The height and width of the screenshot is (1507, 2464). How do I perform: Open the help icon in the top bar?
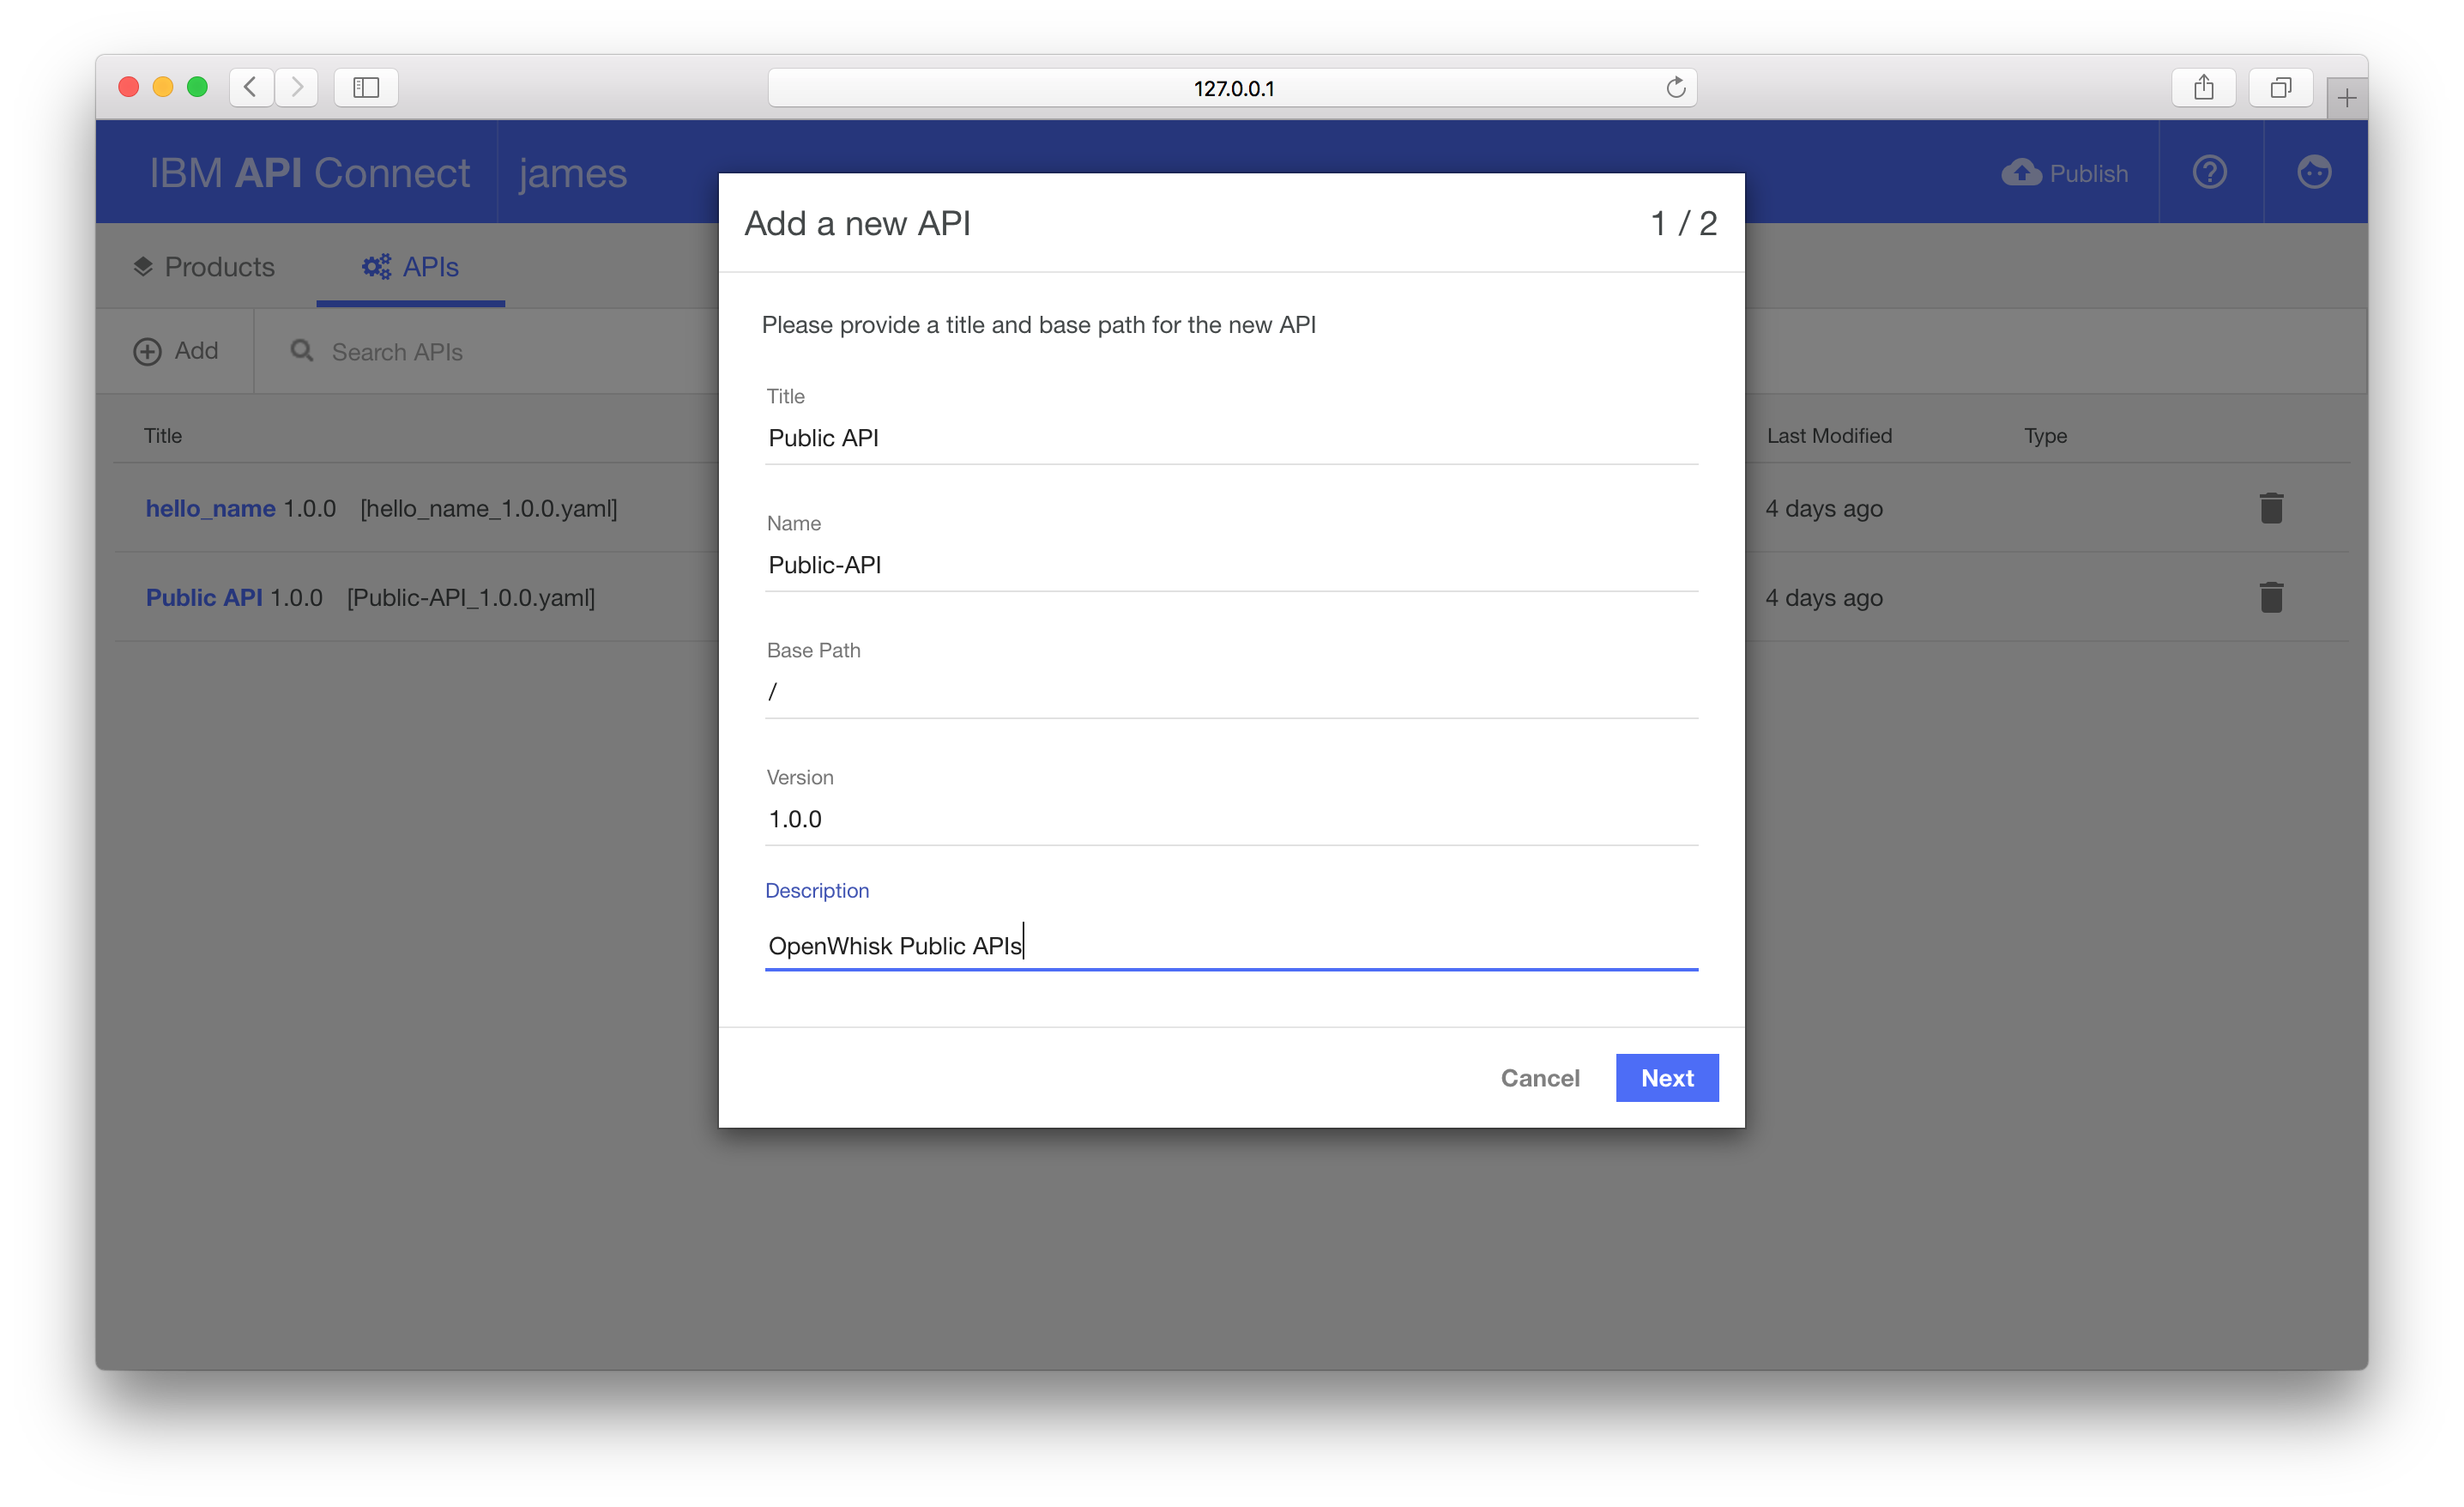click(2209, 171)
